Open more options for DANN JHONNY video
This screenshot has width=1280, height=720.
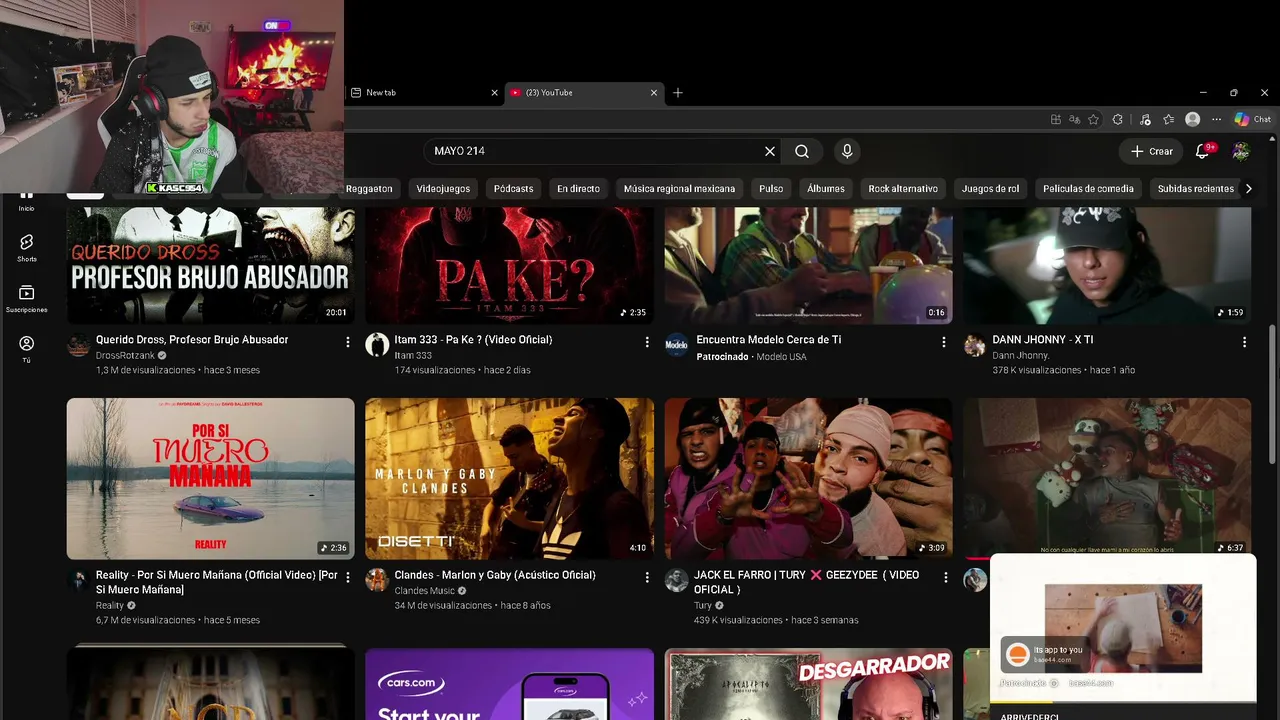click(x=1244, y=342)
